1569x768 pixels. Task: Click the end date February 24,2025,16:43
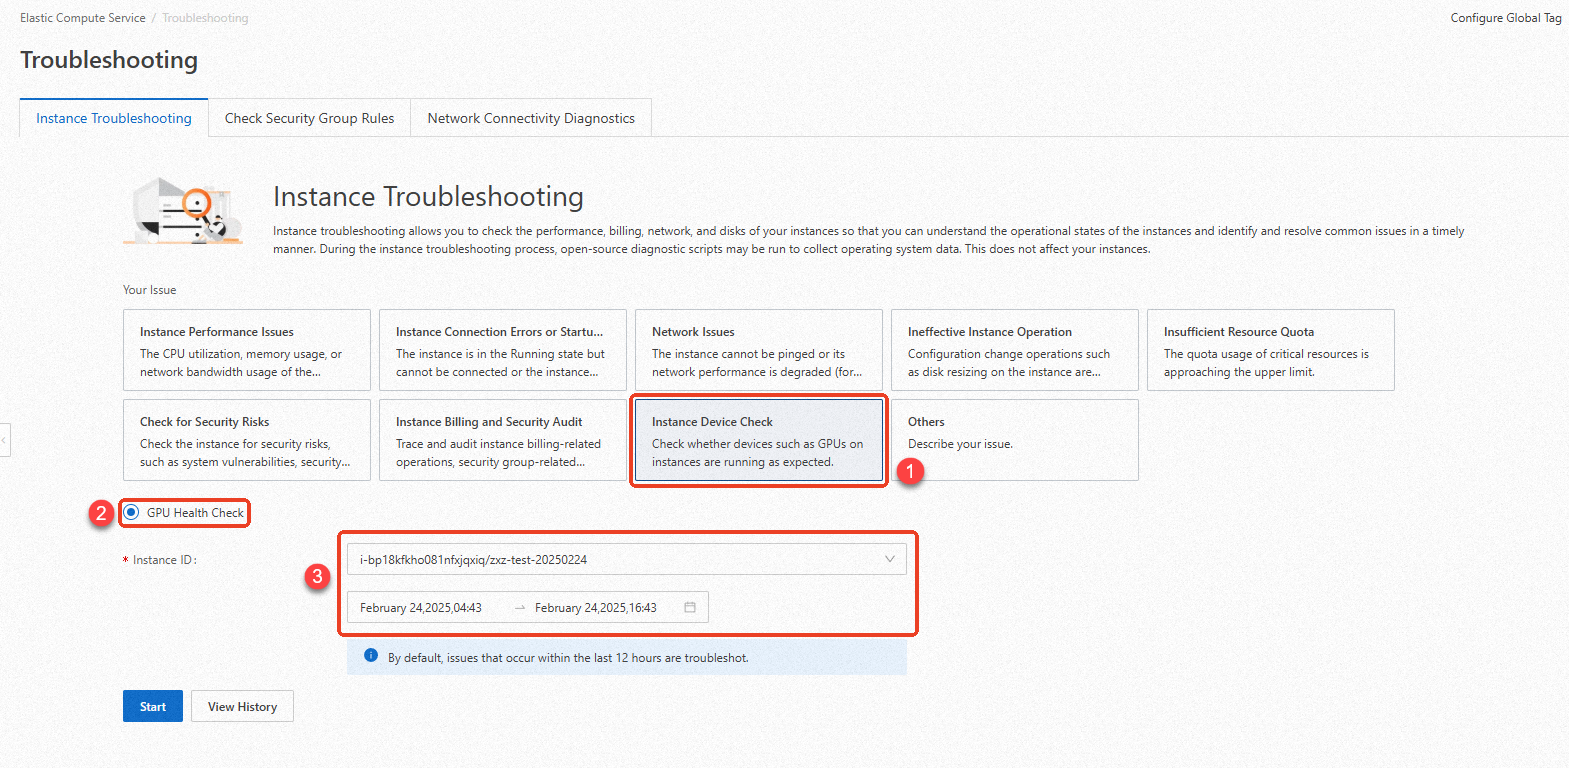596,608
